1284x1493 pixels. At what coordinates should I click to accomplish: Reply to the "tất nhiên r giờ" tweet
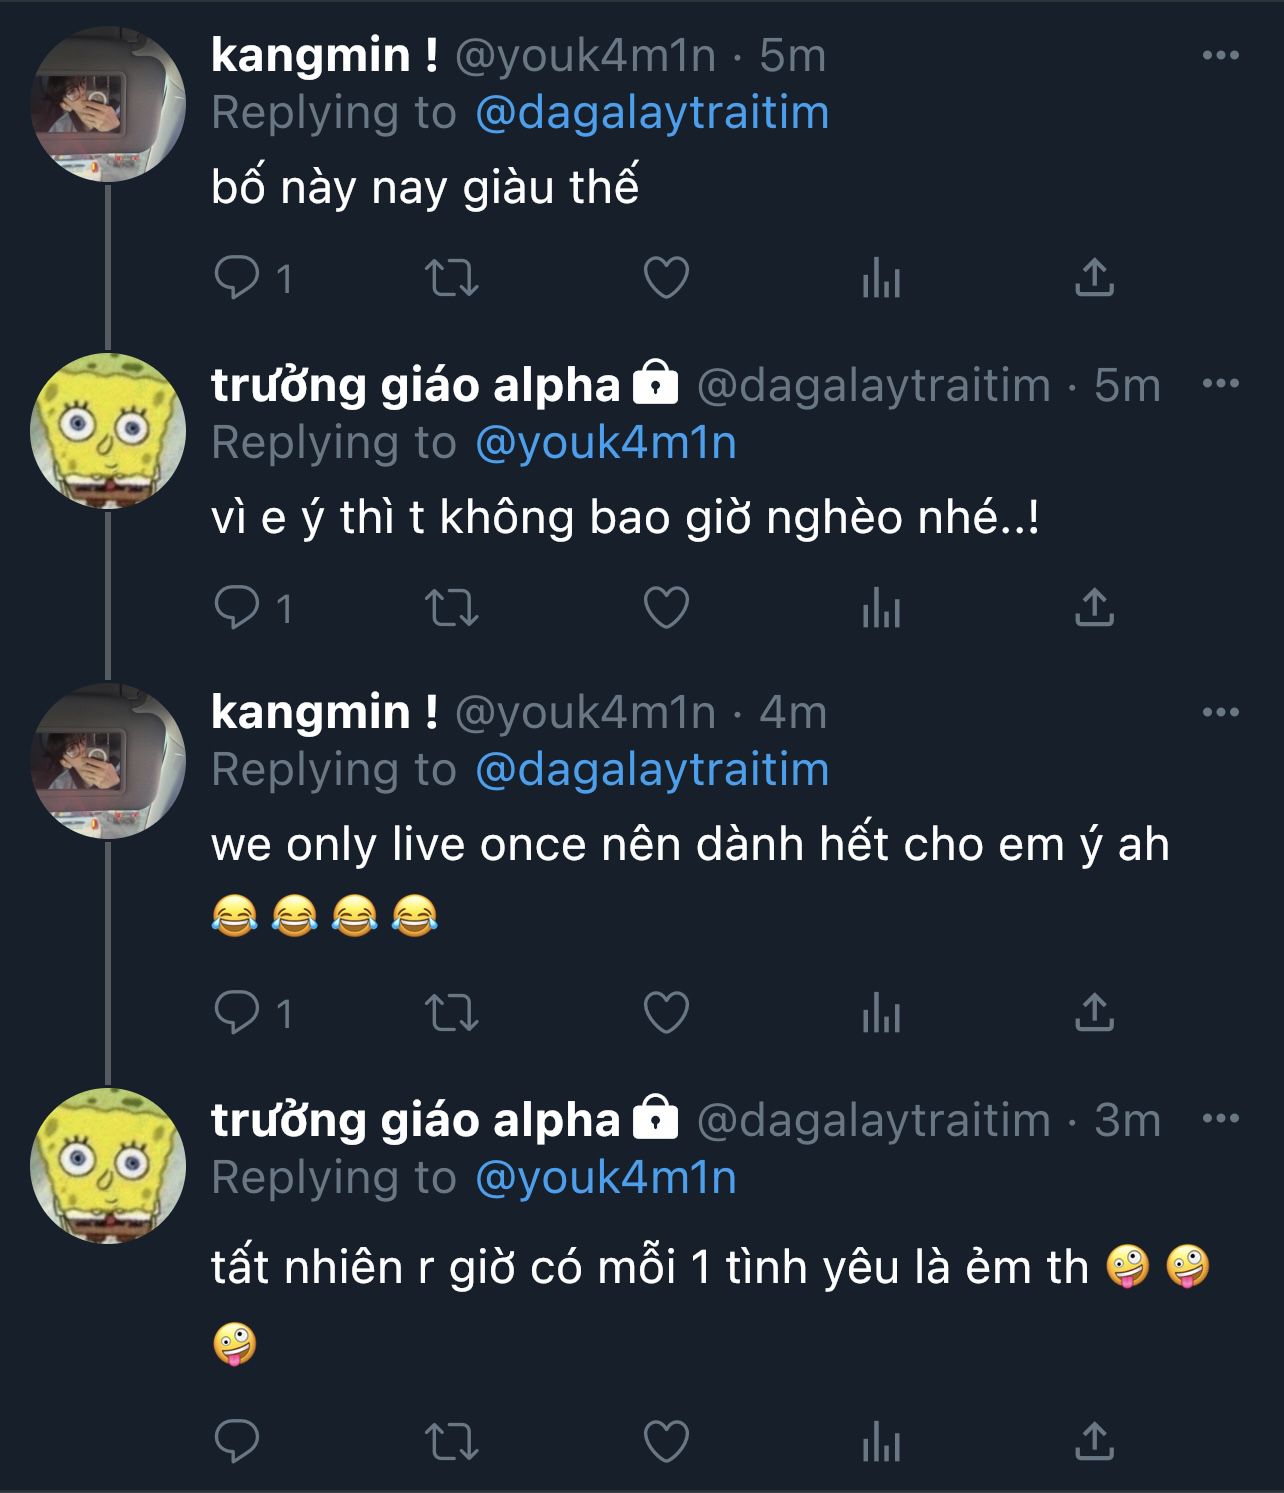237,1441
